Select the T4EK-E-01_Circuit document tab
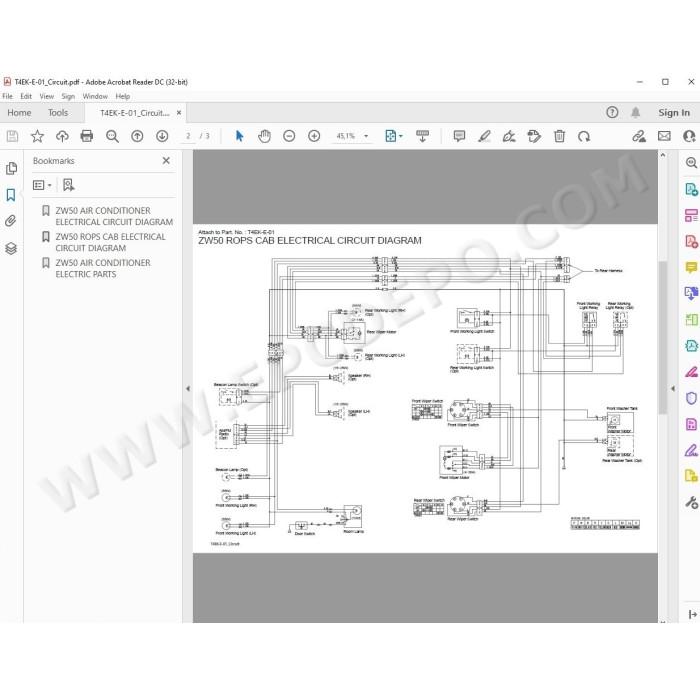The height and width of the screenshot is (700, 700). tap(134, 113)
